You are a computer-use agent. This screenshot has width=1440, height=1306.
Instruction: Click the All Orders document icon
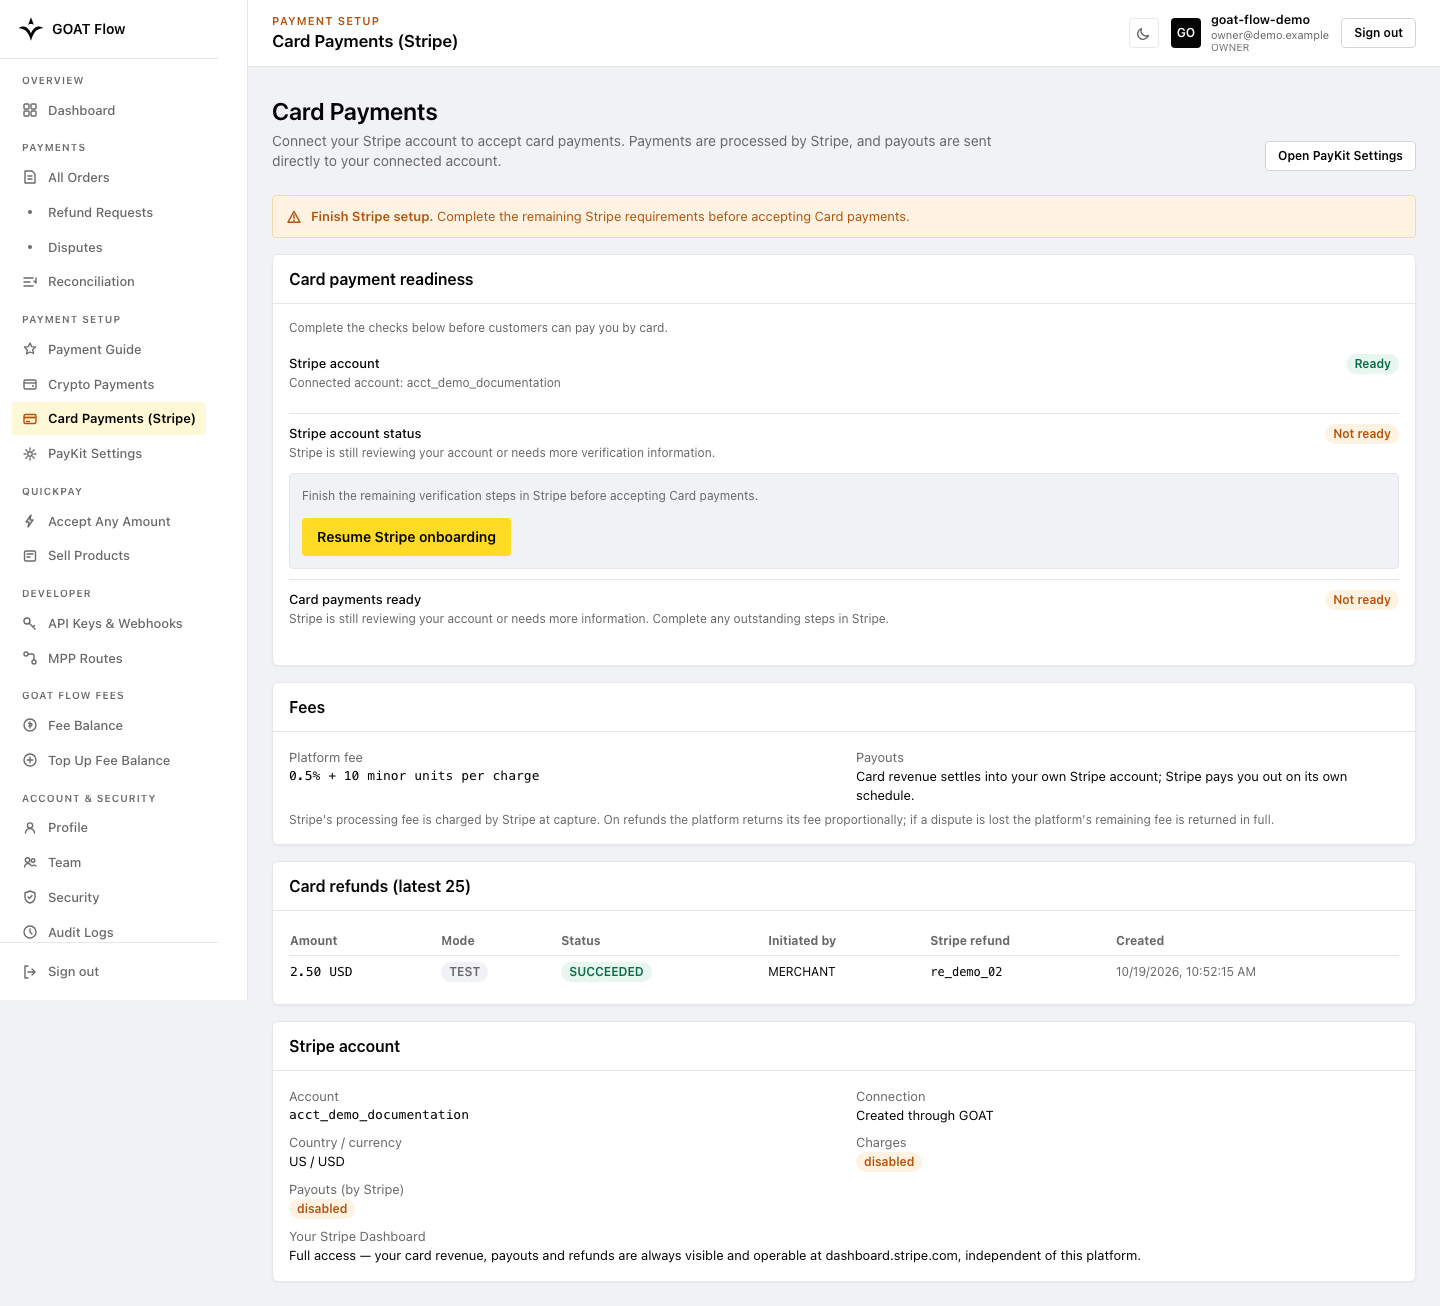pos(30,177)
